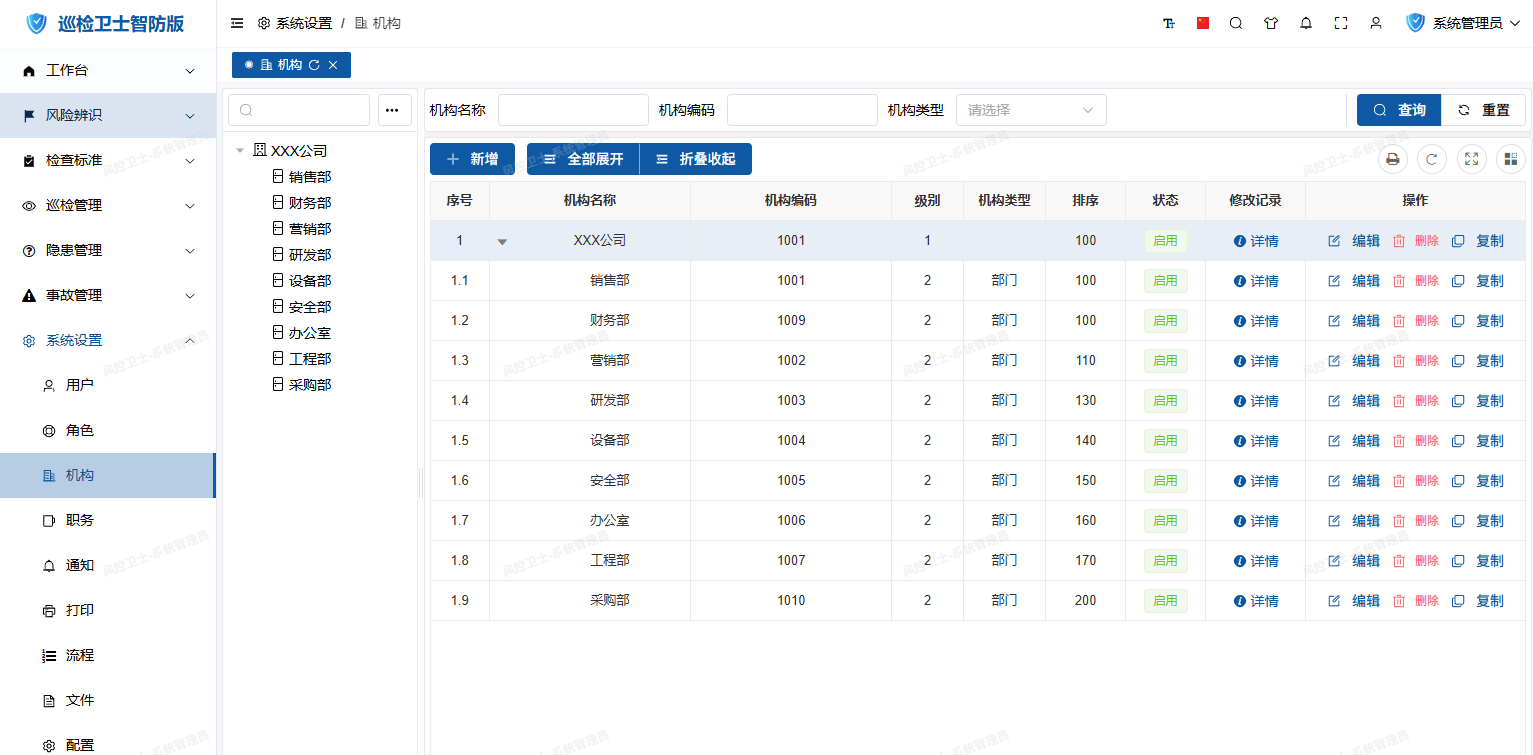The image size is (1533, 755).
Task: Open the notifications bell icon
Action: [x=1306, y=23]
